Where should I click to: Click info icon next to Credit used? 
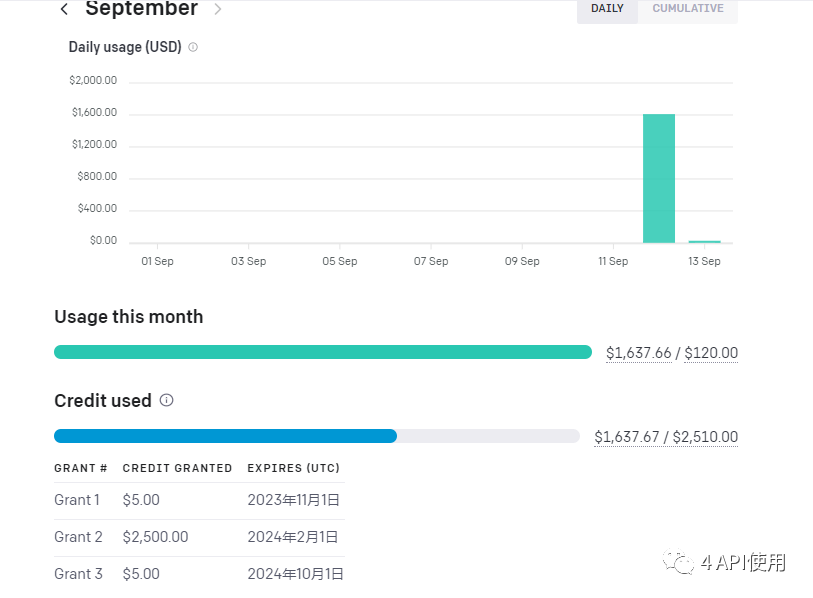click(x=167, y=400)
